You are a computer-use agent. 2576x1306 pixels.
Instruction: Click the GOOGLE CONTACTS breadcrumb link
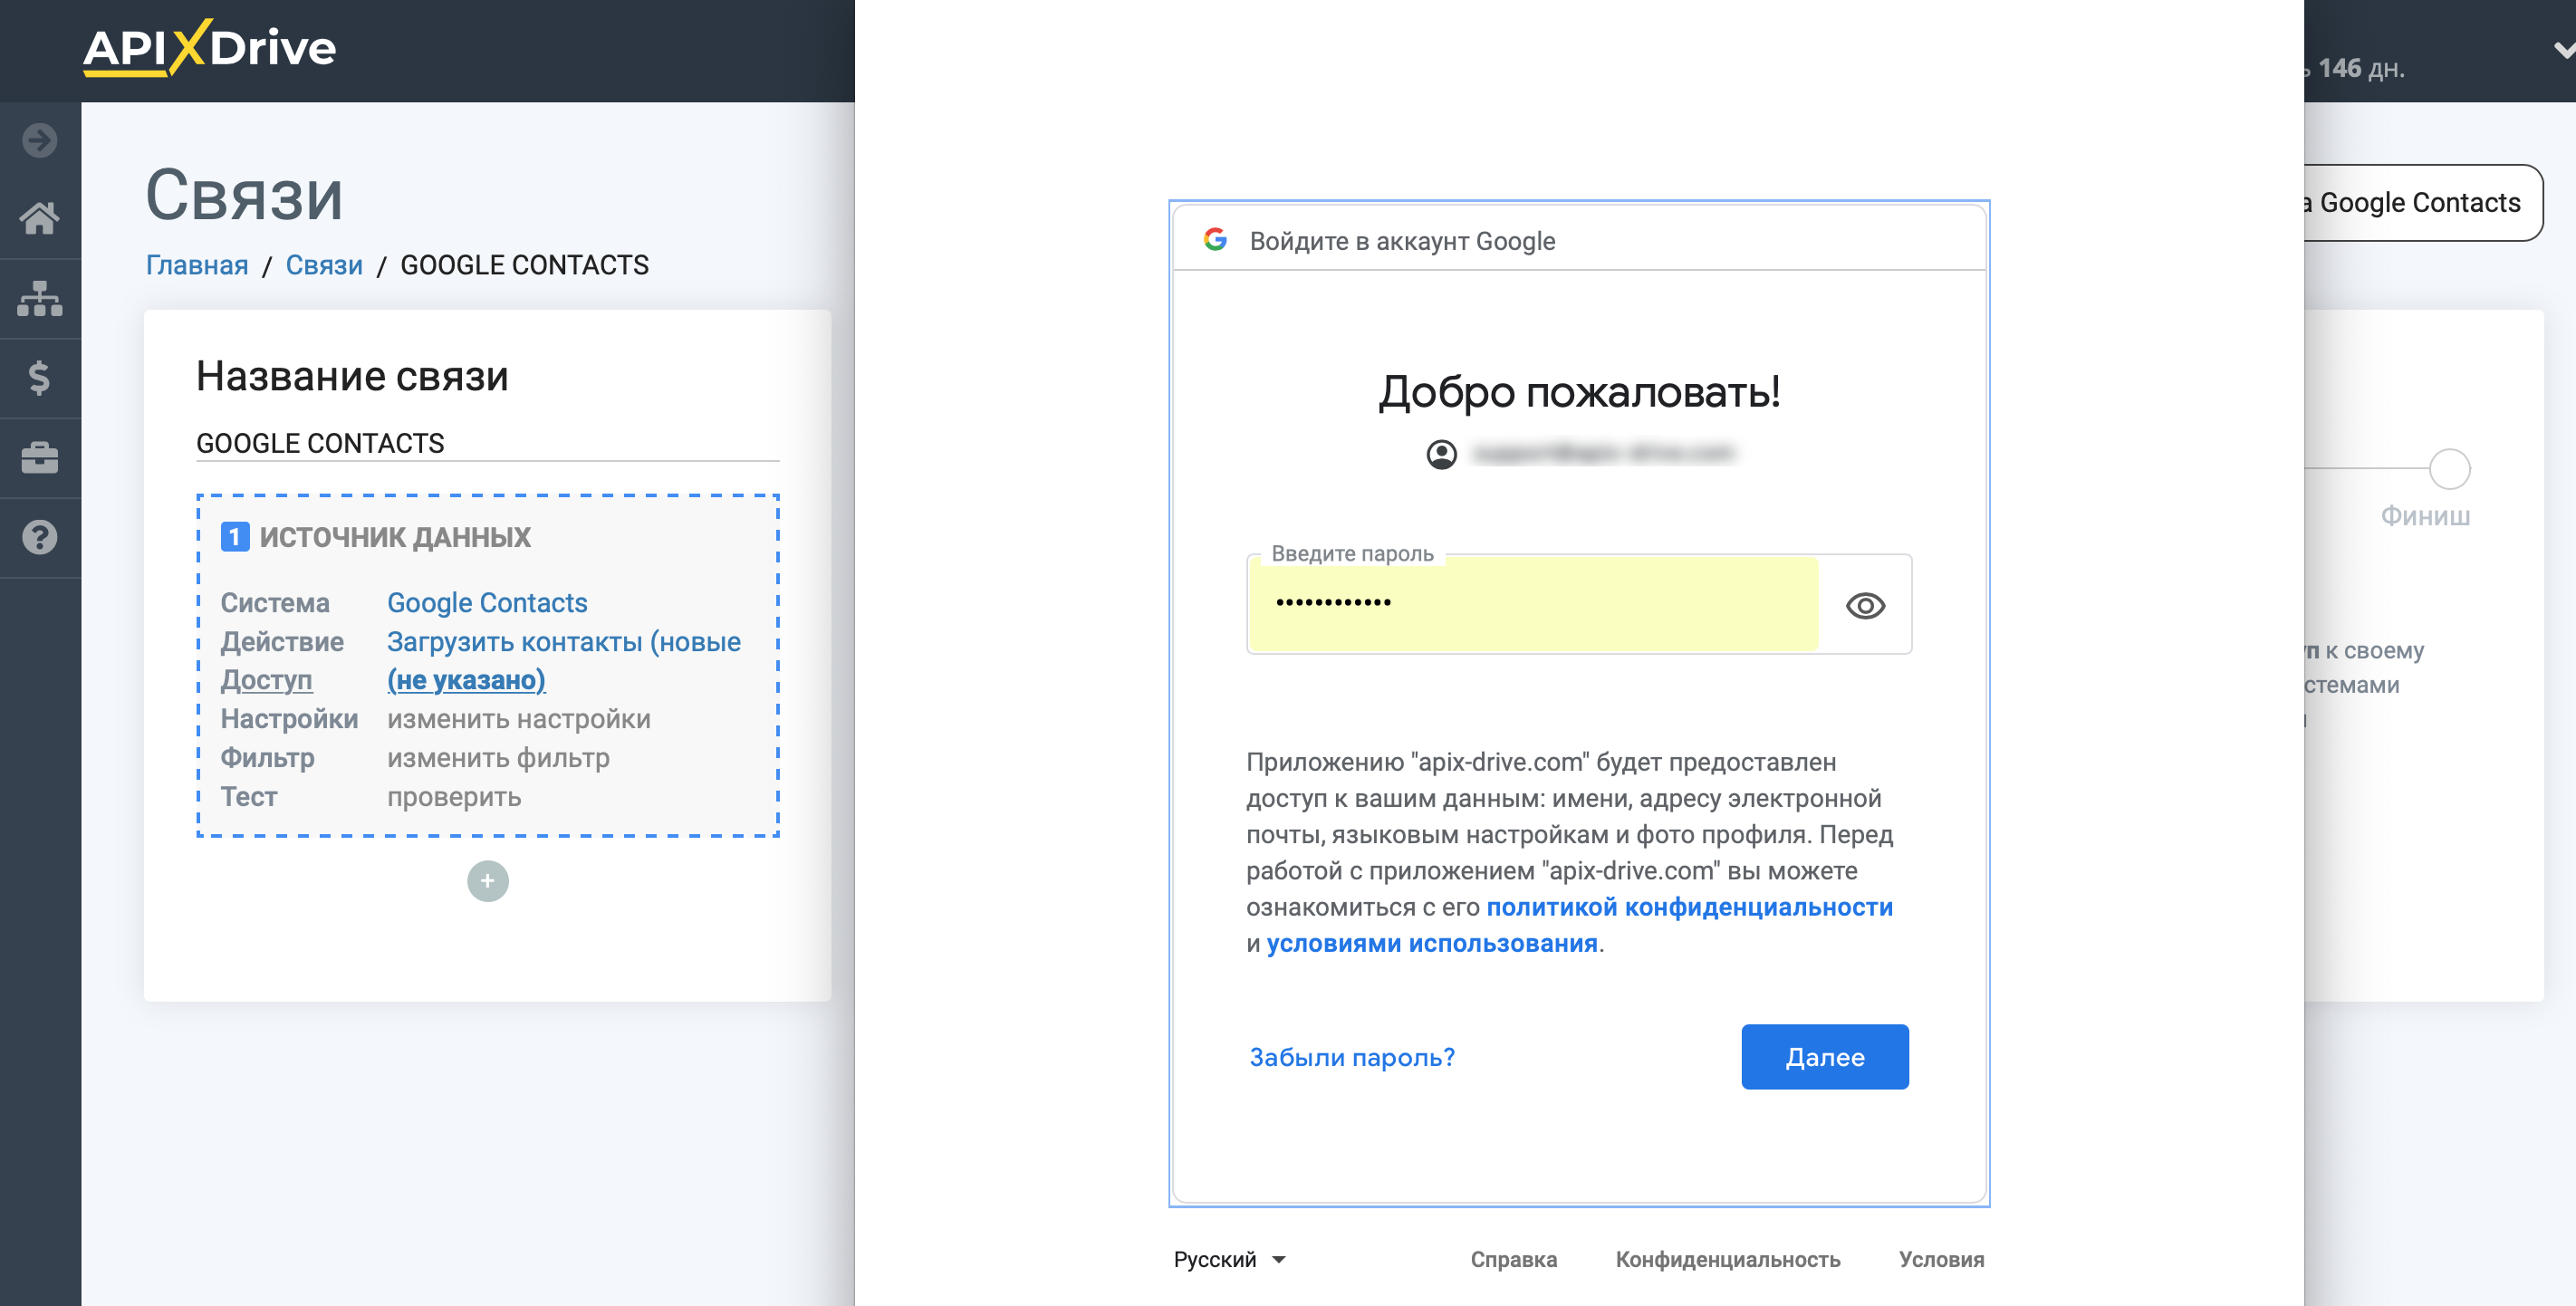click(524, 264)
